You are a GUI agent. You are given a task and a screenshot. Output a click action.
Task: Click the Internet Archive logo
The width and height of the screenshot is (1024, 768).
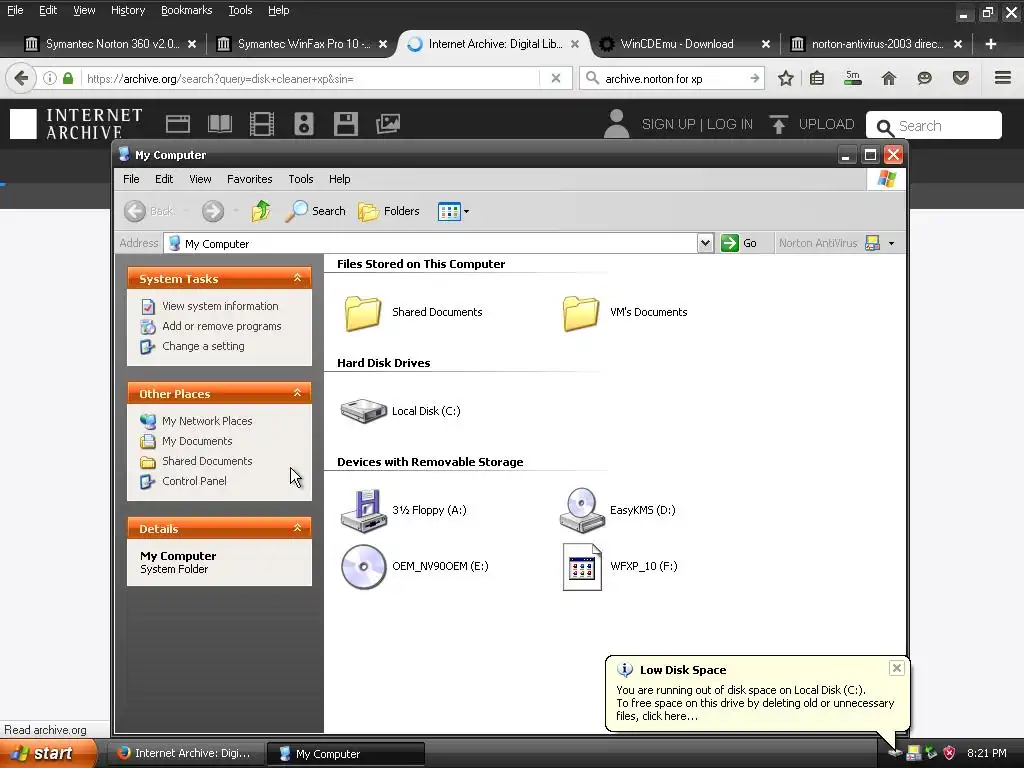[76, 124]
